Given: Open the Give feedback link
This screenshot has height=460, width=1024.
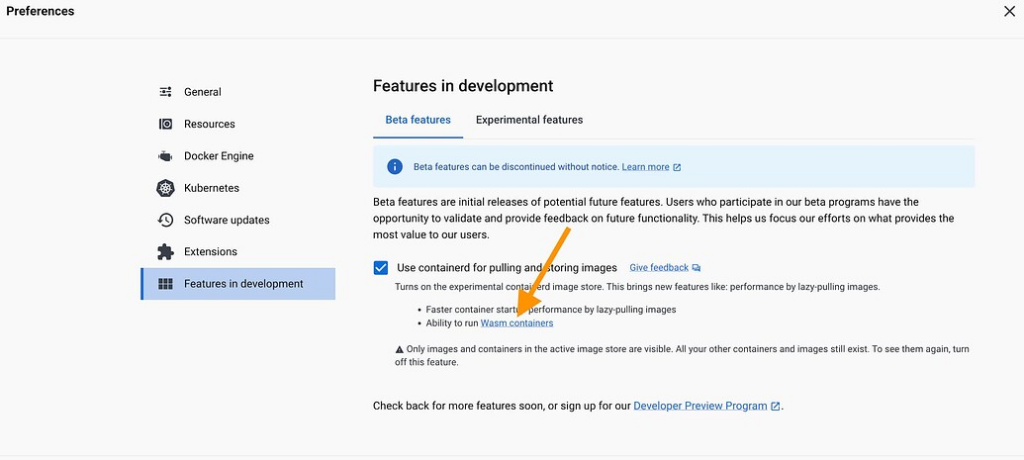Looking at the screenshot, I should [659, 268].
